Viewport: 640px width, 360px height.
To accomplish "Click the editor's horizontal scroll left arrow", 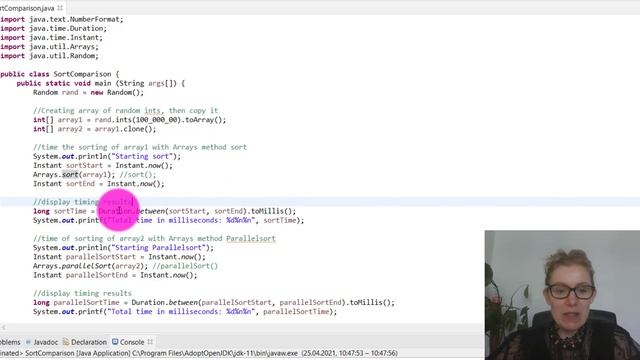I will pos(4,327).
